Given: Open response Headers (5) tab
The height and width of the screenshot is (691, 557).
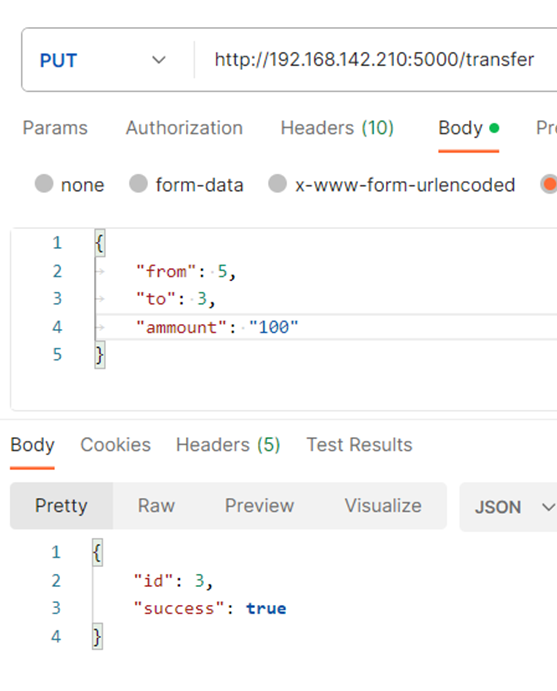Looking at the screenshot, I should click(x=228, y=445).
